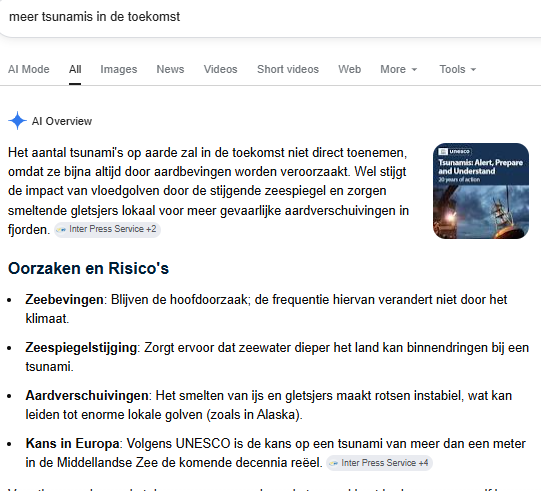Viewport: 541px width, 491px height.
Task: Click the AI Overview label
Action: (x=62, y=121)
